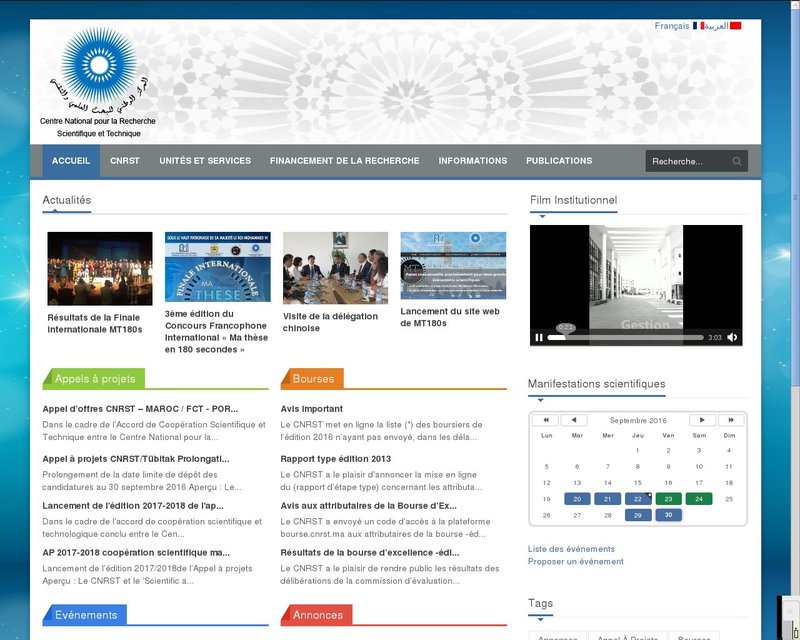The image size is (800, 640).
Task: Click the 'Actualités' section heading
Action: 67,200
